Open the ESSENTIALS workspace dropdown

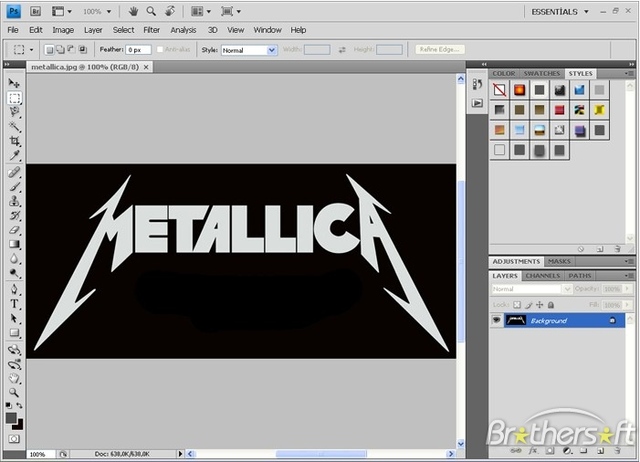[x=560, y=12]
